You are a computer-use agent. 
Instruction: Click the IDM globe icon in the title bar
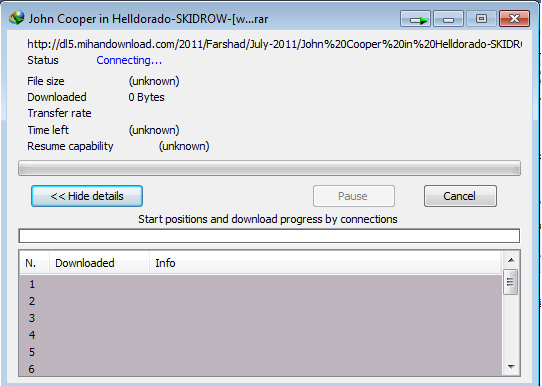(x=17, y=18)
